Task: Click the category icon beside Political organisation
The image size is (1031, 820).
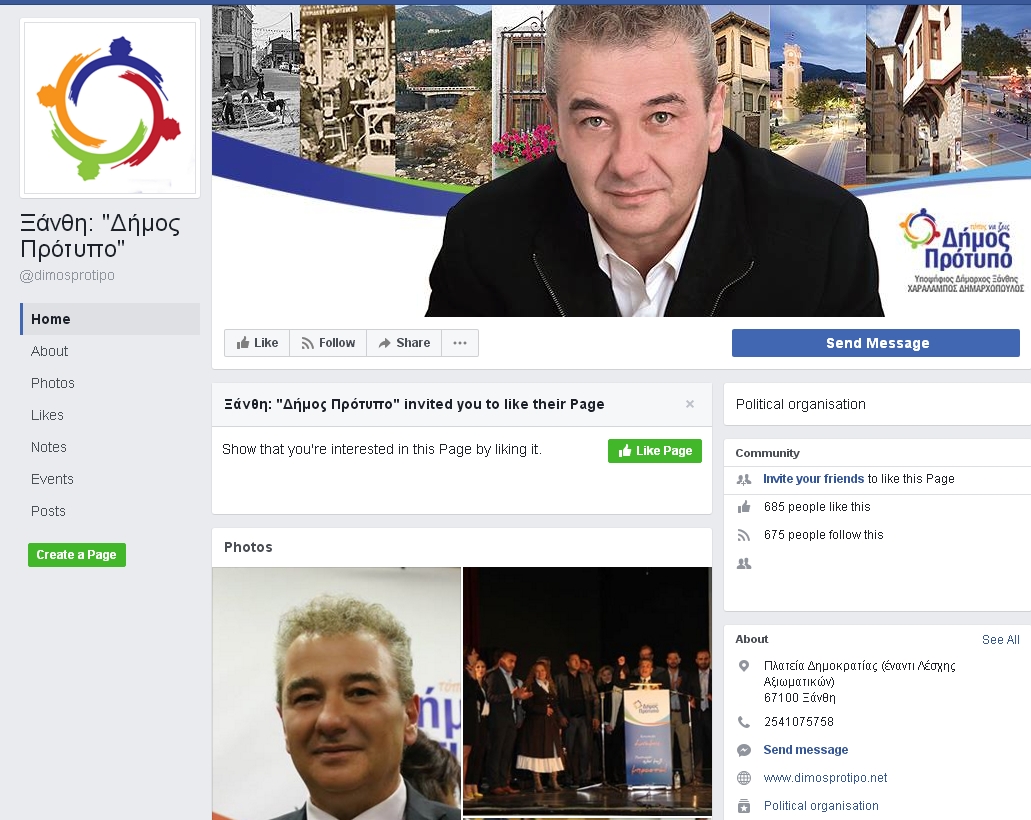Action: [744, 806]
